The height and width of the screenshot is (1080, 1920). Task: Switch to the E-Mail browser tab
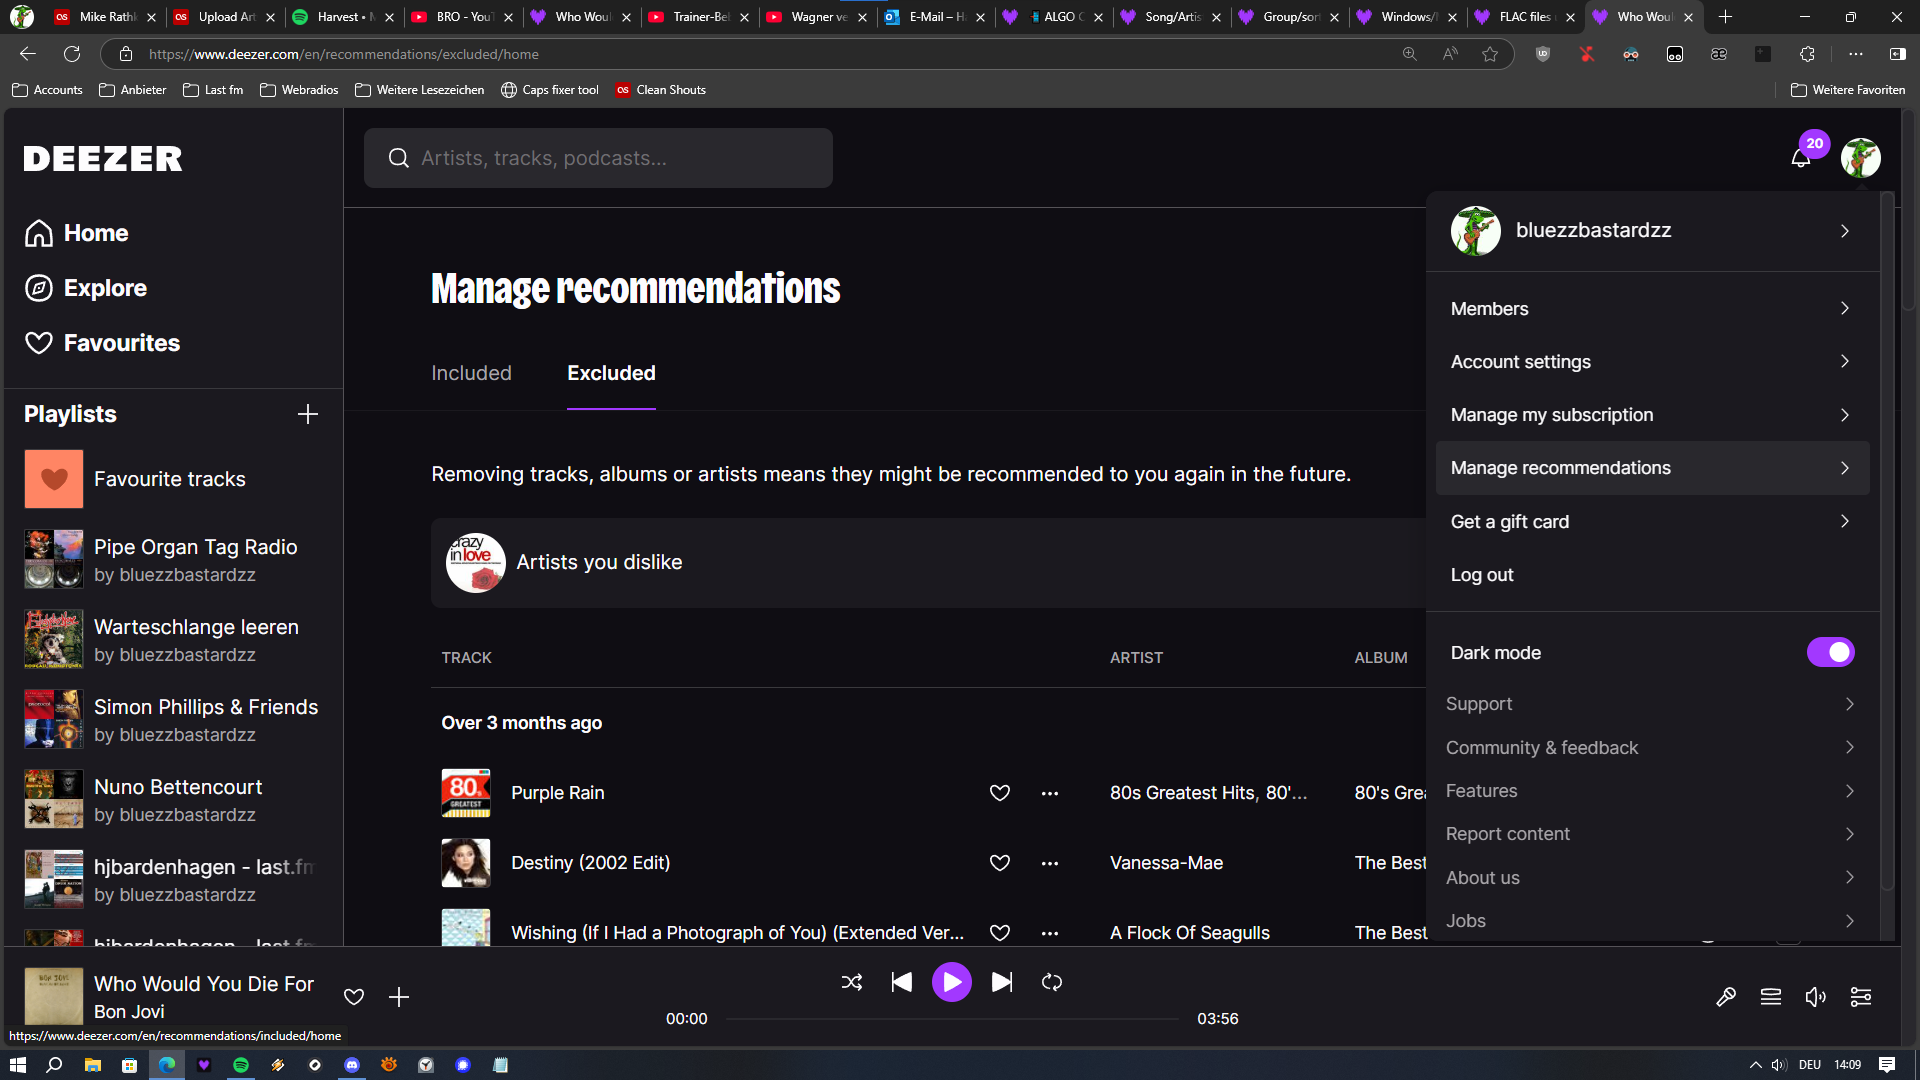[934, 17]
